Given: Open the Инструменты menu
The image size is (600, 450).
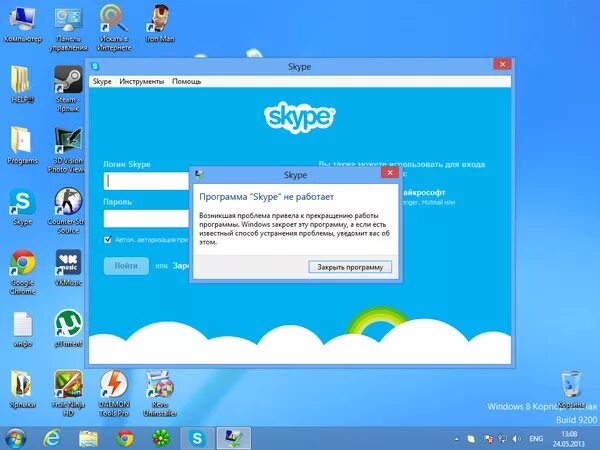Looking at the screenshot, I should [142, 82].
